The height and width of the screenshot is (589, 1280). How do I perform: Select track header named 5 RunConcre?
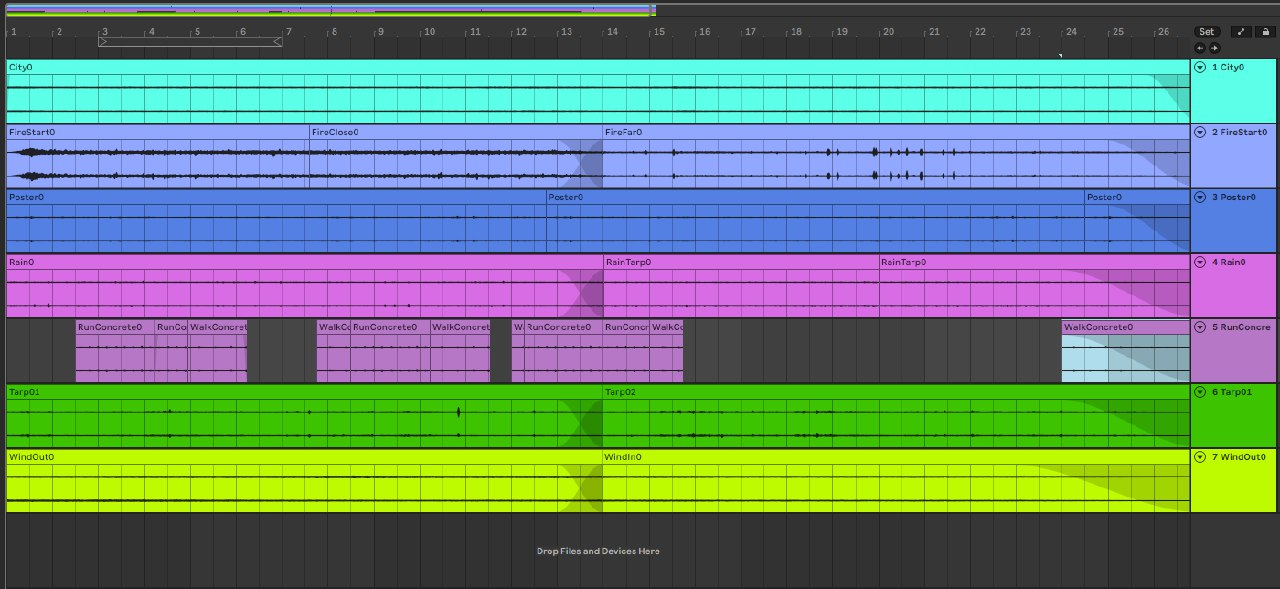[x=1234, y=351]
